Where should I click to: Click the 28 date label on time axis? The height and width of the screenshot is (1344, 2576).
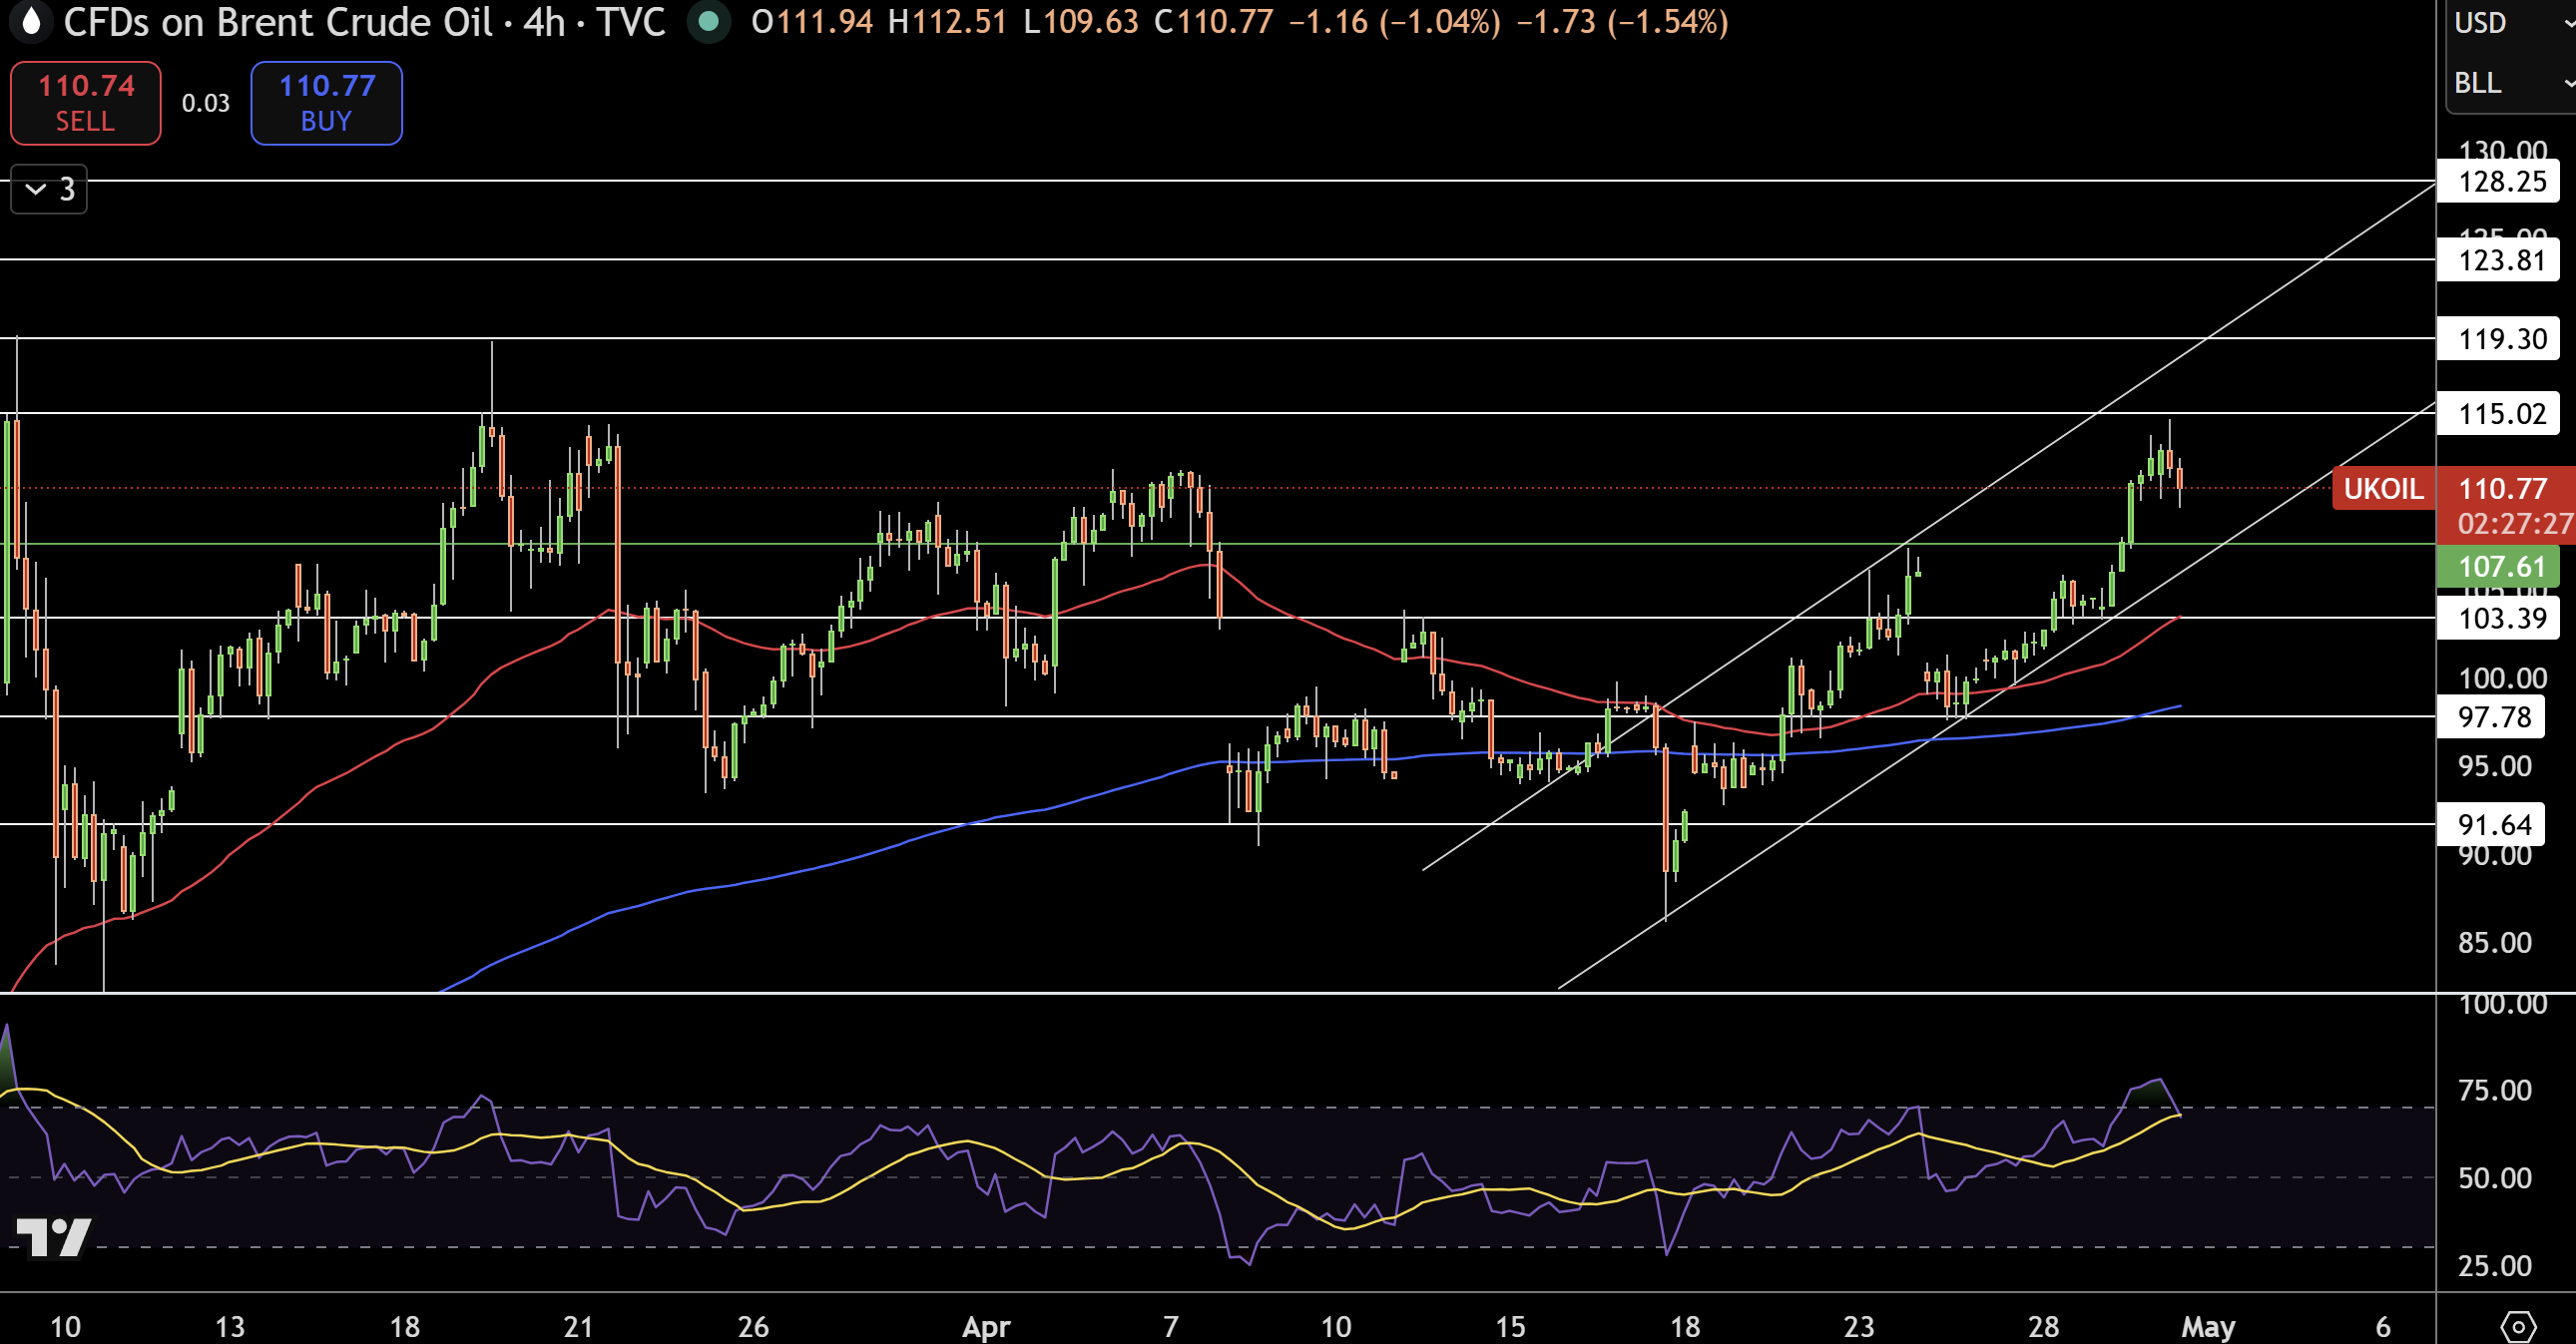[2043, 1327]
